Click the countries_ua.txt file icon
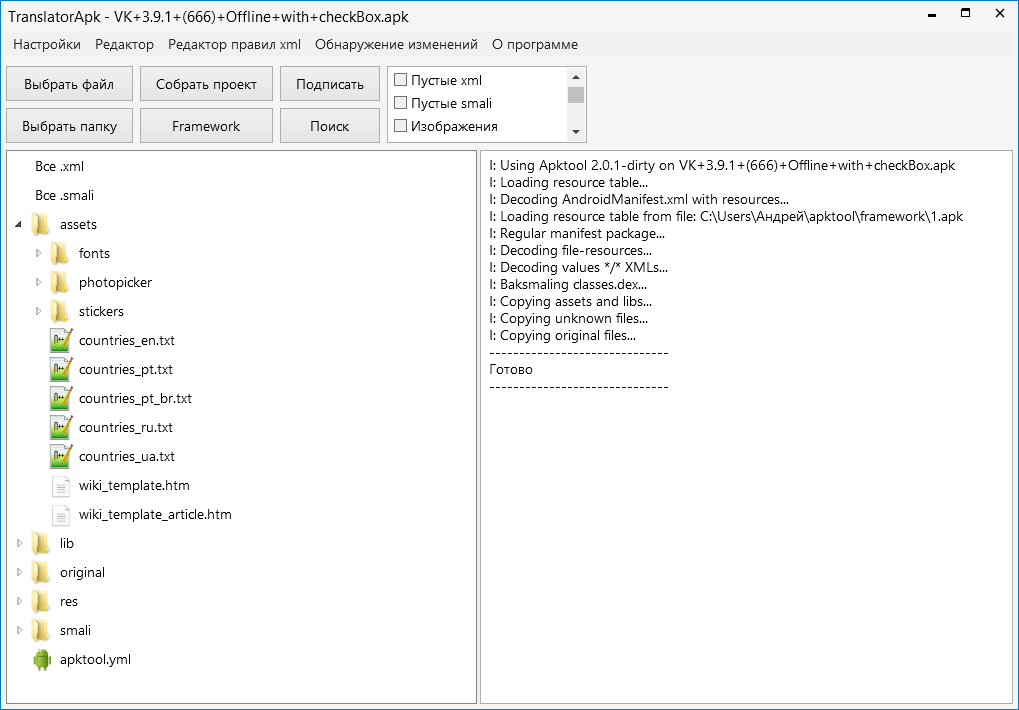 (x=60, y=456)
